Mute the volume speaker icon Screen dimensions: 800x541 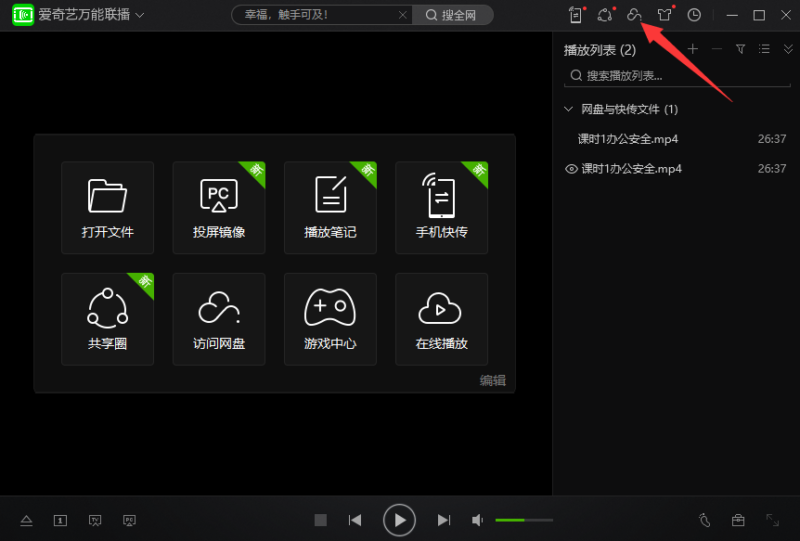click(478, 520)
